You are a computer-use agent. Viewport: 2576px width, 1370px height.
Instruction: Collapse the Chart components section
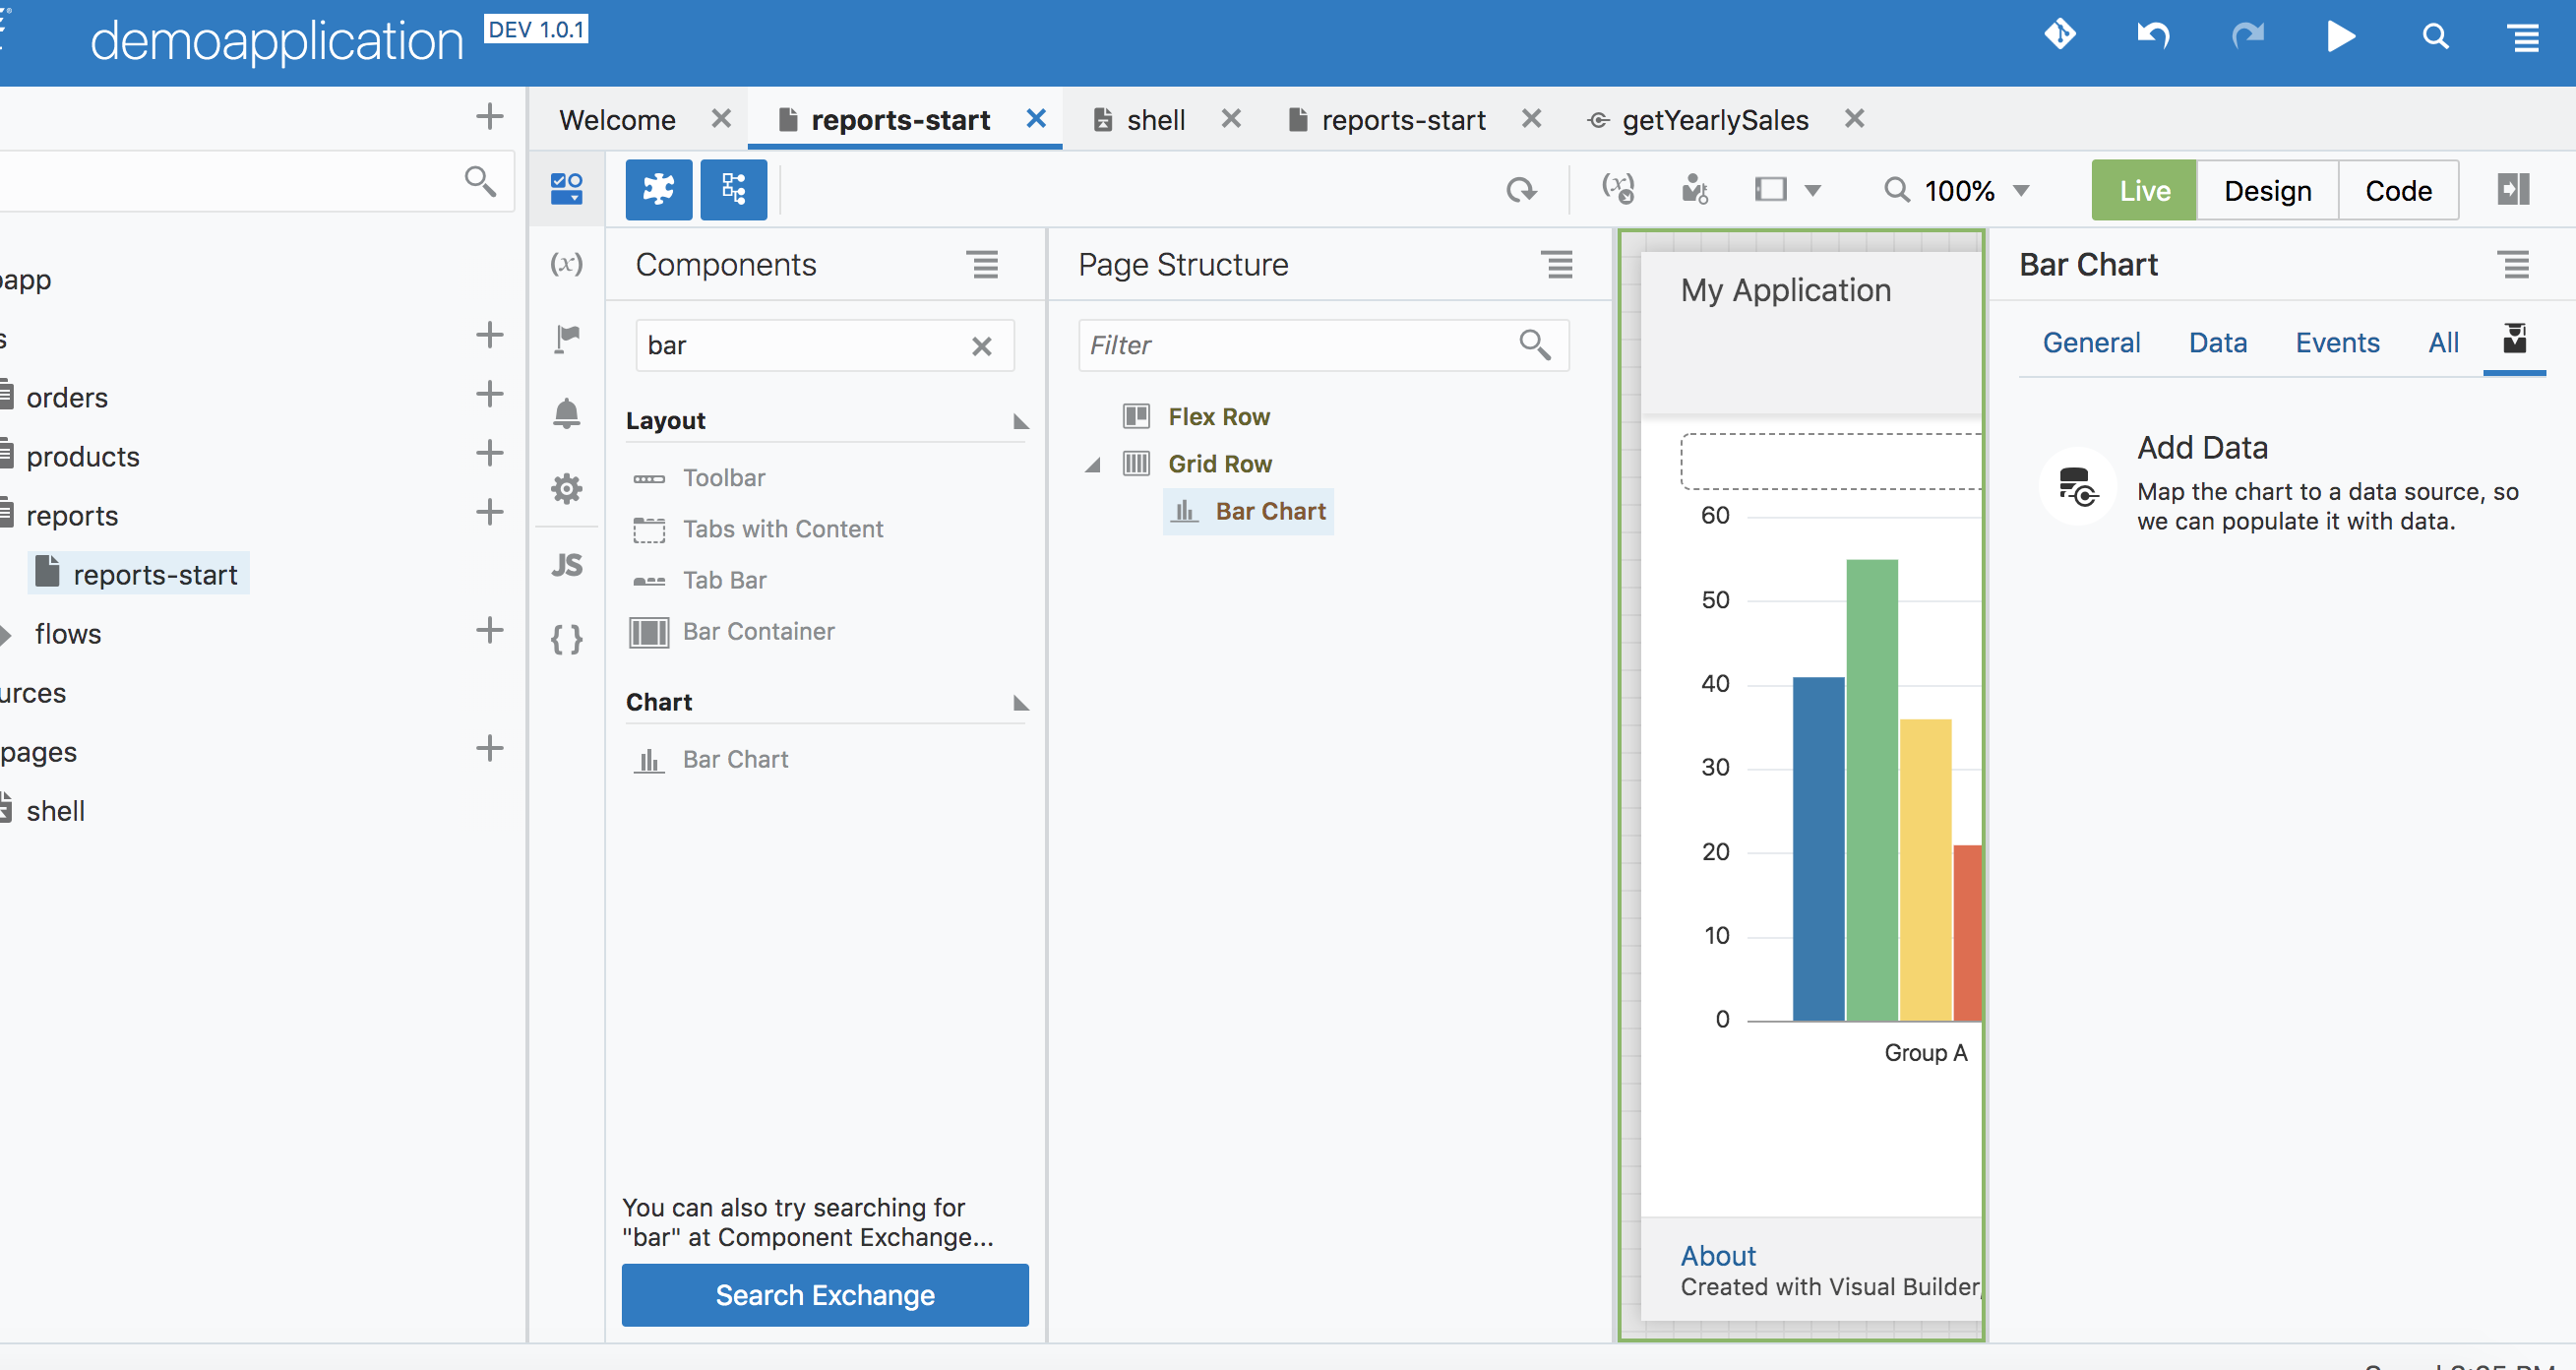tap(1020, 703)
